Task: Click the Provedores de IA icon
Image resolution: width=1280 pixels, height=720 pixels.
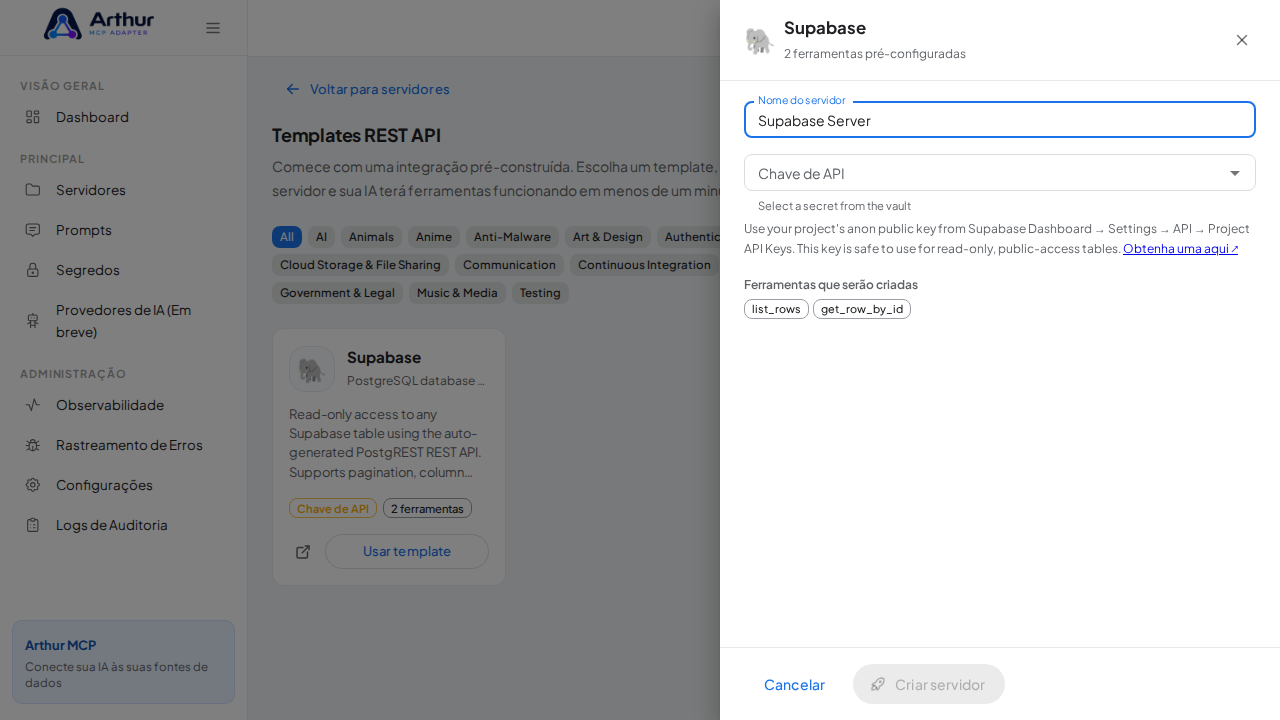Action: pyautogui.click(x=33, y=320)
